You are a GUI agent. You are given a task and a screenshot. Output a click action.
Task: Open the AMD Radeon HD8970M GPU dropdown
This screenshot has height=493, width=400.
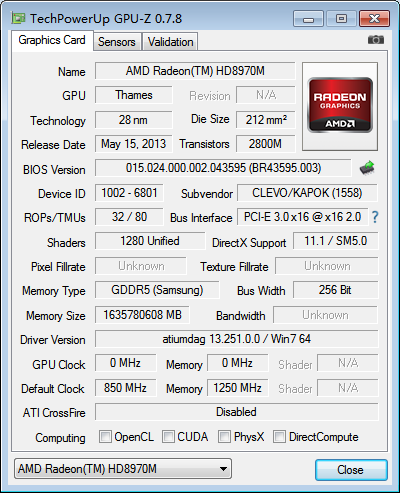coord(123,469)
